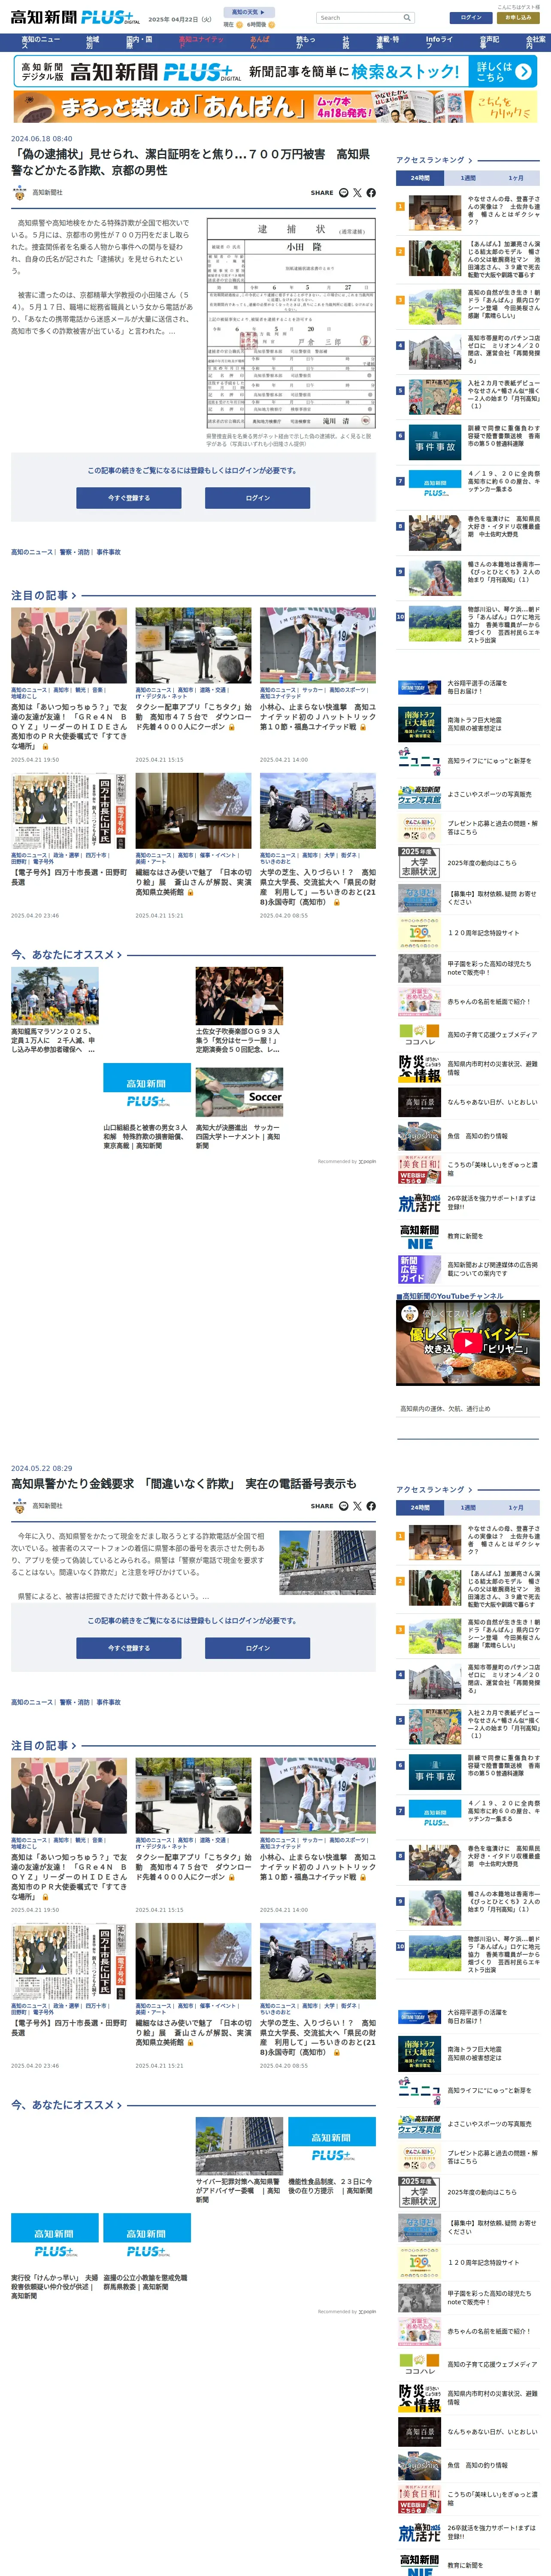Open the 高知ユナイテッド nav menu
The image size is (551, 2576).
201,42
